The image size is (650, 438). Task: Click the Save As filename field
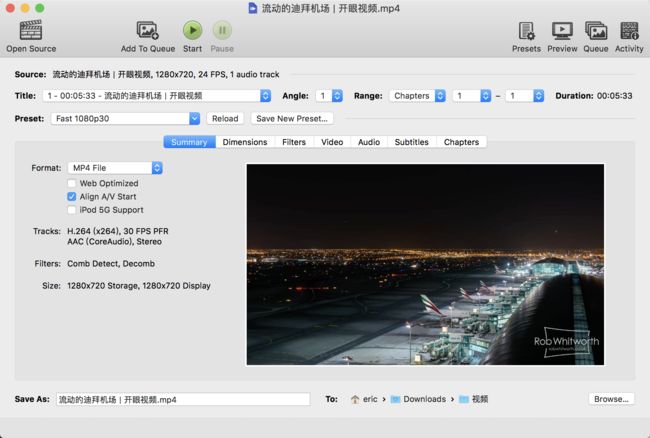tap(183, 399)
